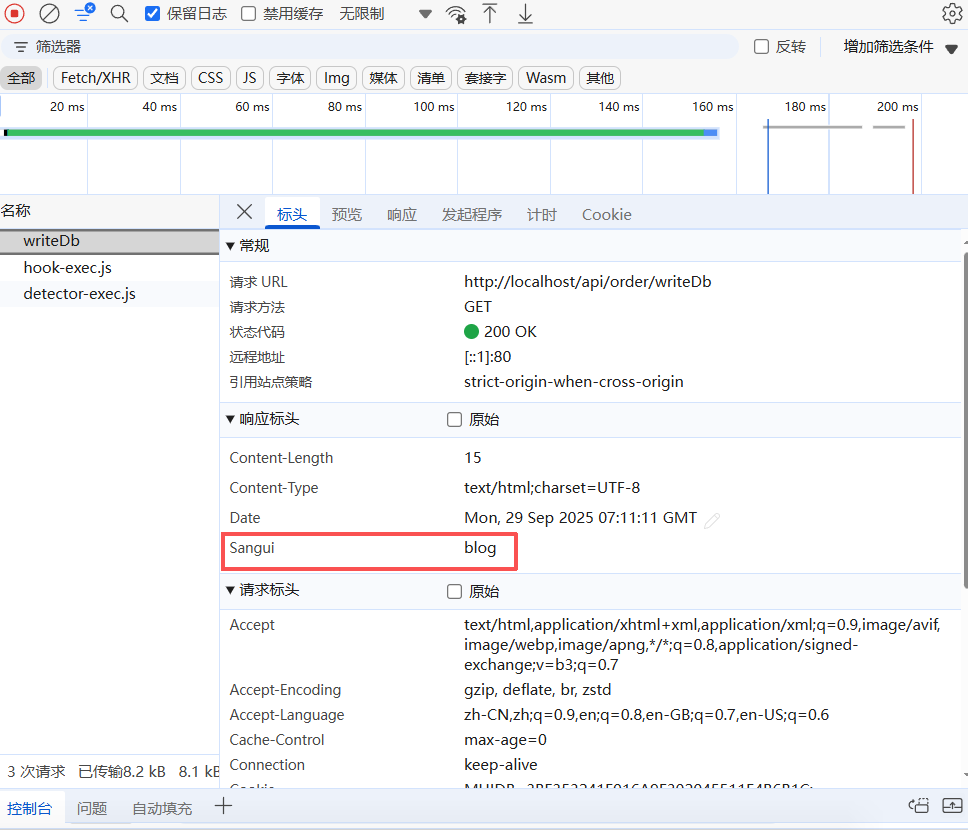This screenshot has height=830, width=968.
Task: Click the export HAR download arrow
Action: (525, 14)
